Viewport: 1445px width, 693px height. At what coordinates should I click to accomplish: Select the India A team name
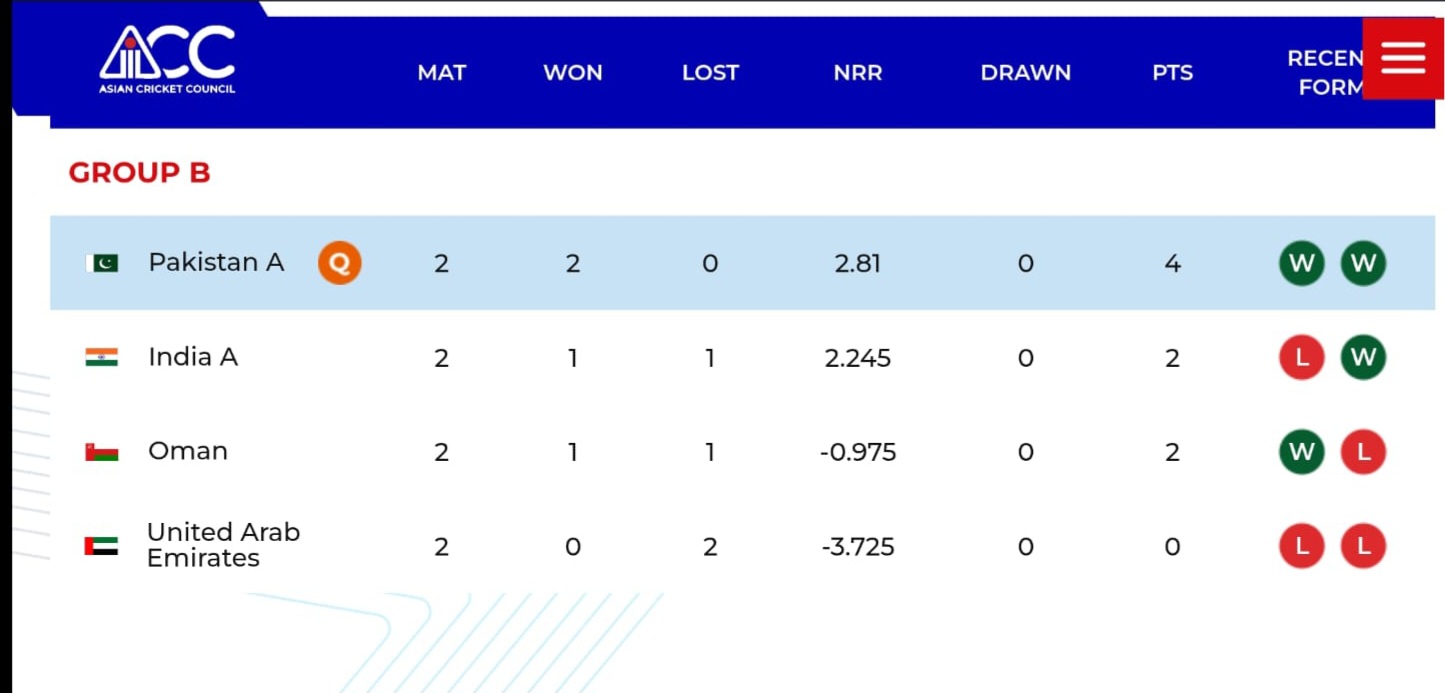193,357
